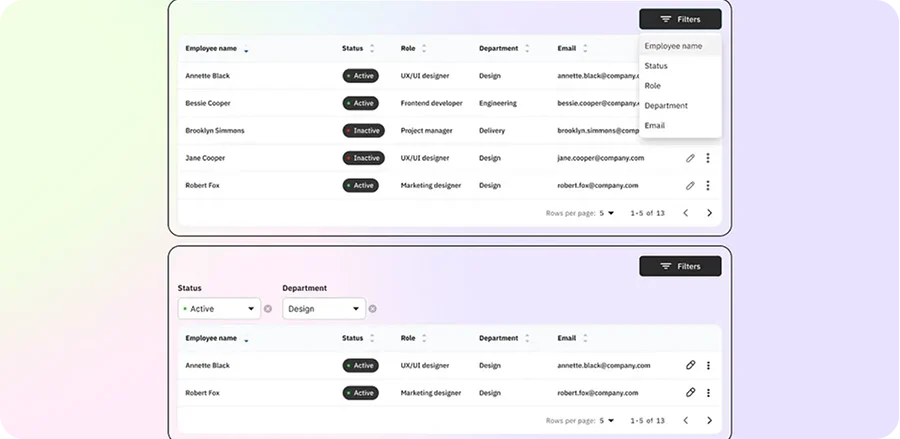Open the kebab menu for Annette Black in the filtered table
The image size is (900, 439).
(x=708, y=365)
